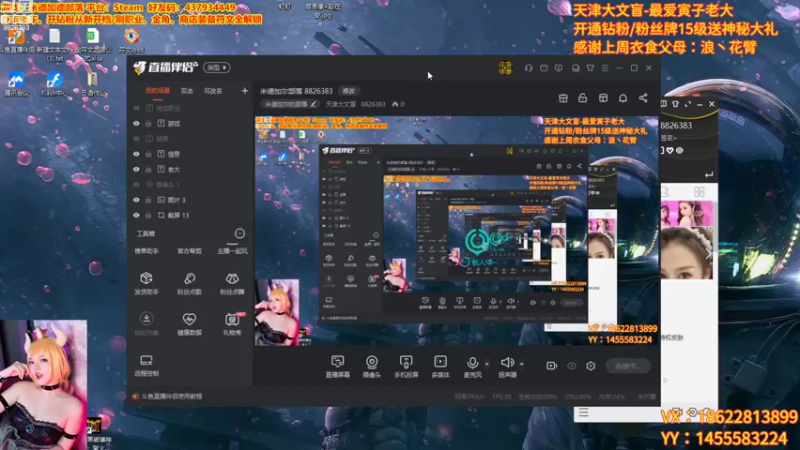Screen dimensions: 800x450
Task: Click the yellow badge icon in title bar
Action: click(x=505, y=67)
